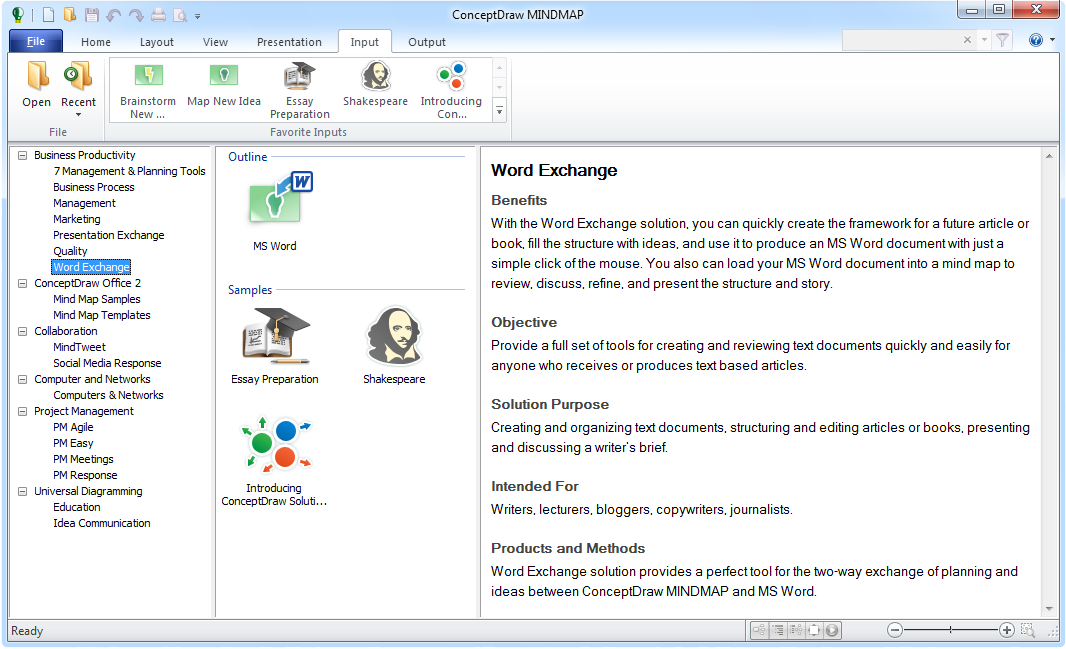Image resolution: width=1066 pixels, height=649 pixels.
Task: Select Business Process in the tree
Action: [94, 187]
